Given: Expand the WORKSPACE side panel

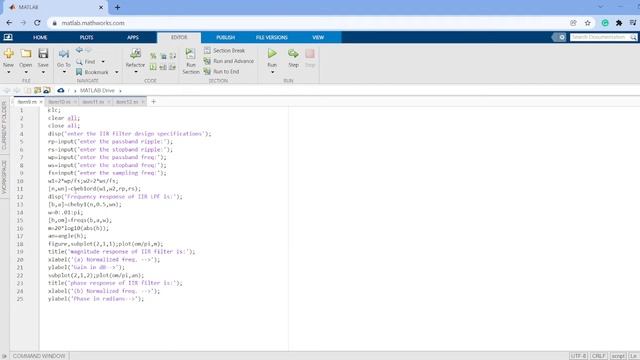Looking at the screenshot, I should pyautogui.click(x=4, y=177).
